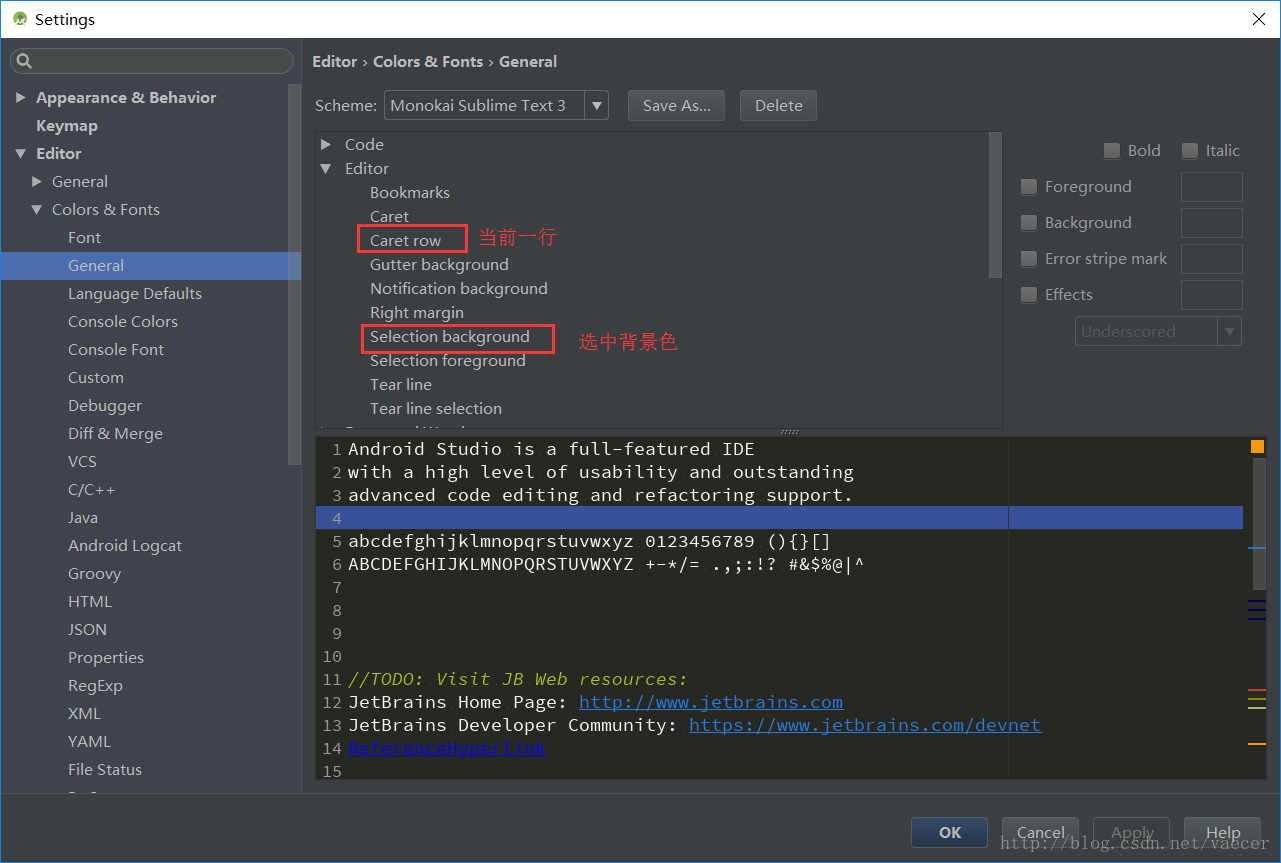Open Groovy color settings
The image size is (1281, 863).
94,573
